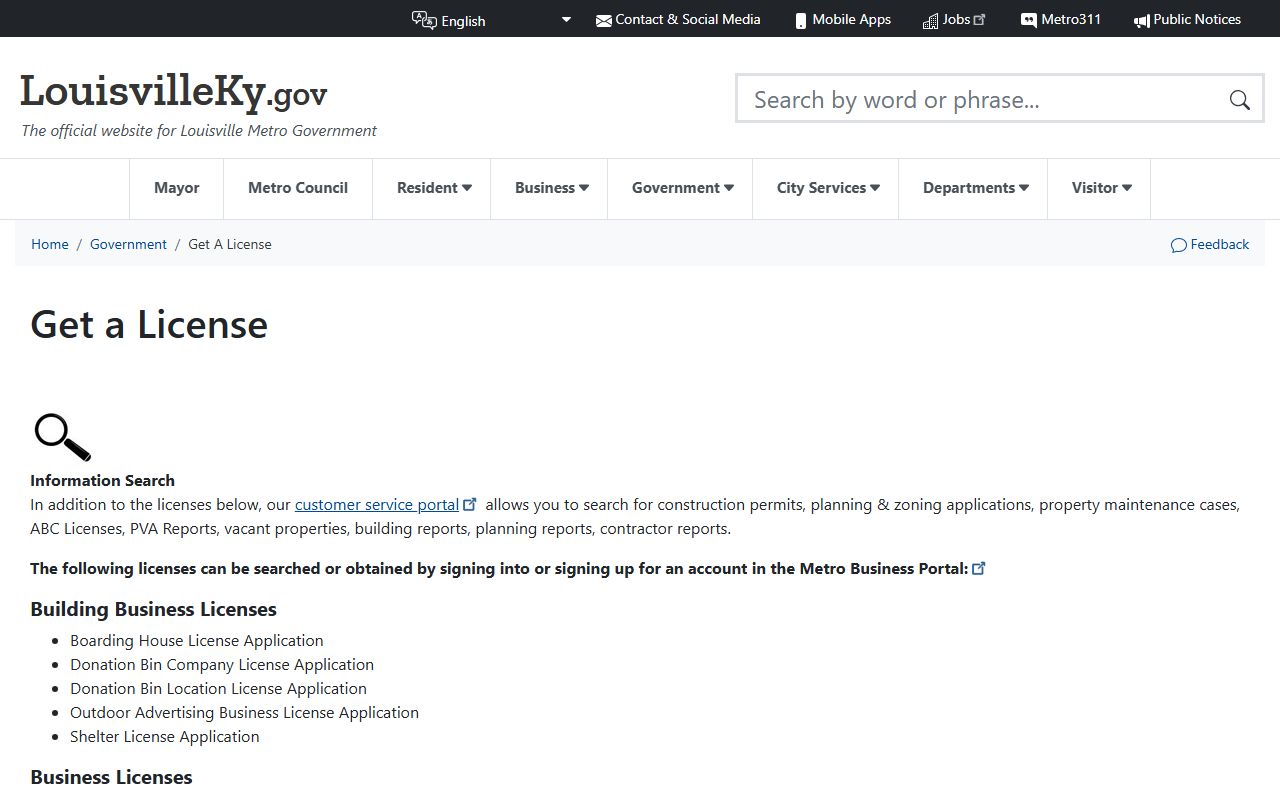Open the customer service portal link
Image resolution: width=1280 pixels, height=800 pixels.
(376, 505)
